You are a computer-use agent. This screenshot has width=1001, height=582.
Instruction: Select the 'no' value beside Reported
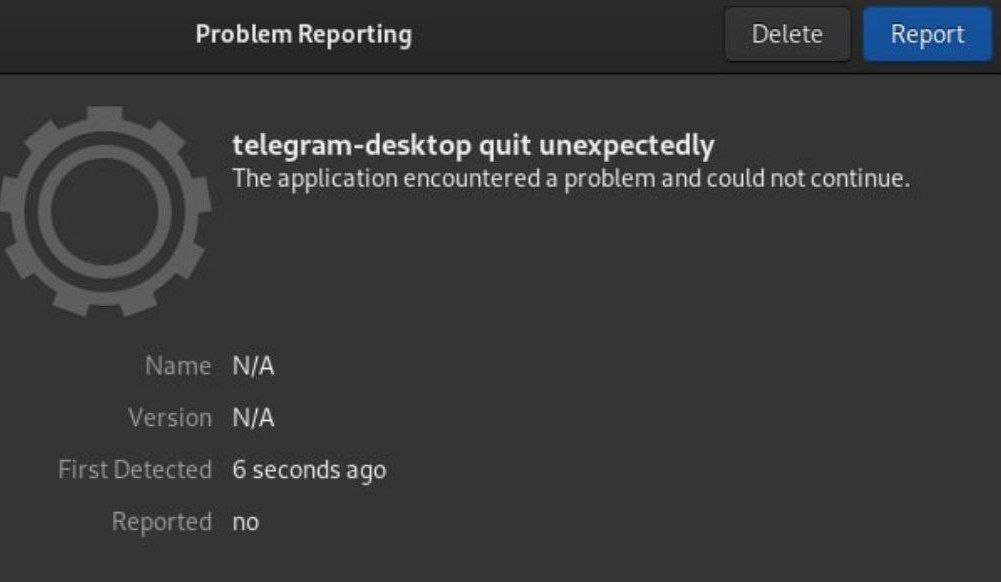245,522
